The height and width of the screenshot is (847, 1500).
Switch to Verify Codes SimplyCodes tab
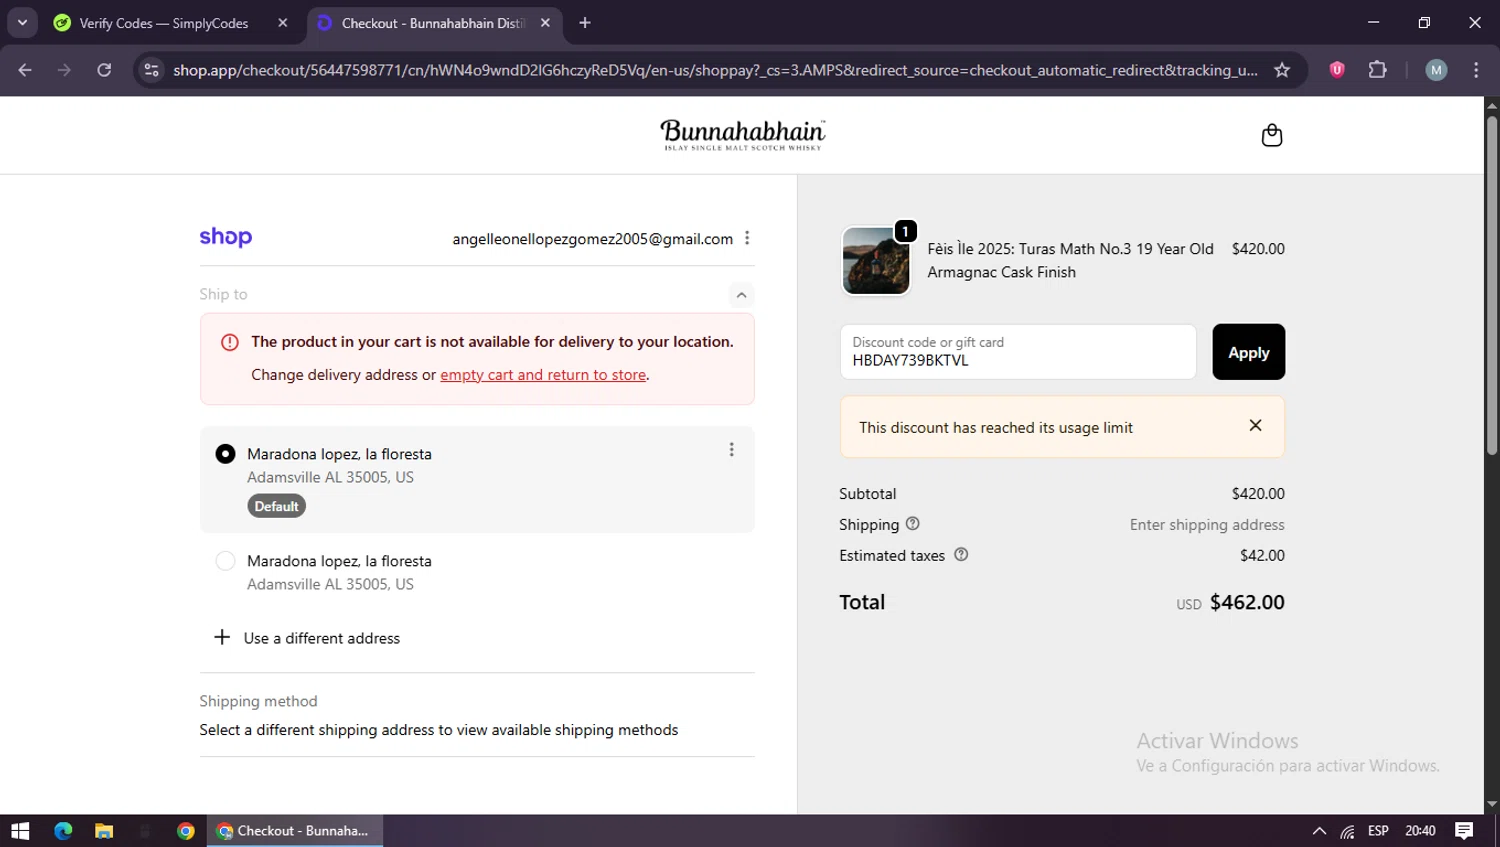tap(170, 23)
